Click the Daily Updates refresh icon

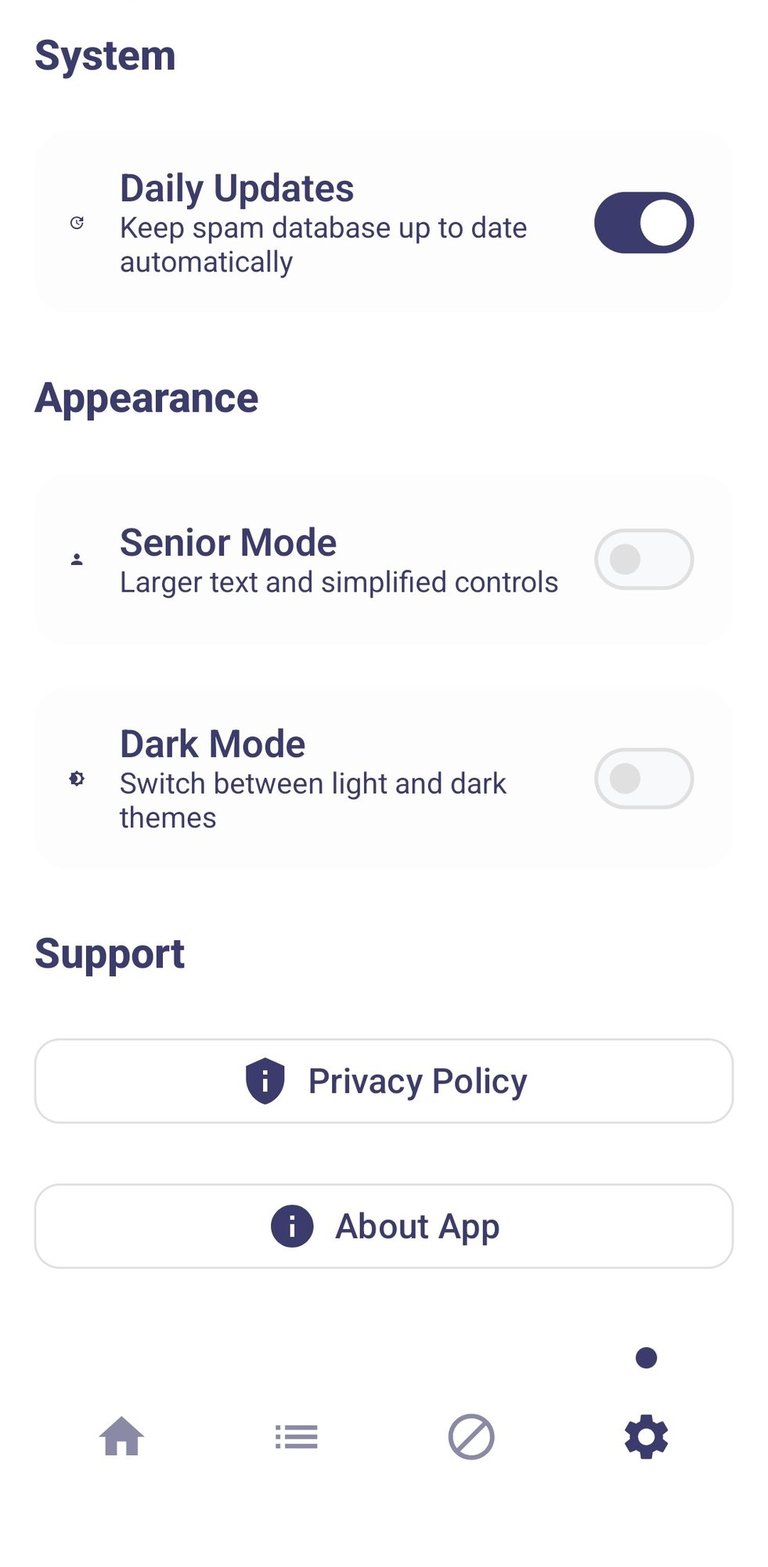point(77,223)
